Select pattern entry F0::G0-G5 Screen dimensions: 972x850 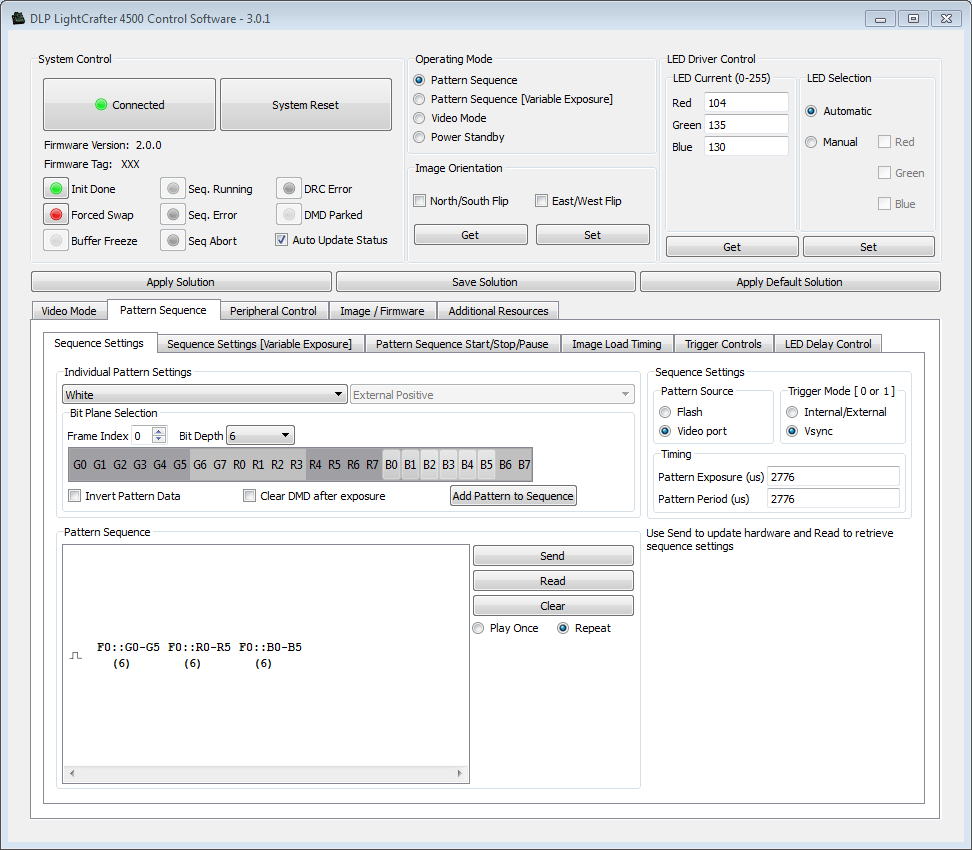click(x=128, y=655)
